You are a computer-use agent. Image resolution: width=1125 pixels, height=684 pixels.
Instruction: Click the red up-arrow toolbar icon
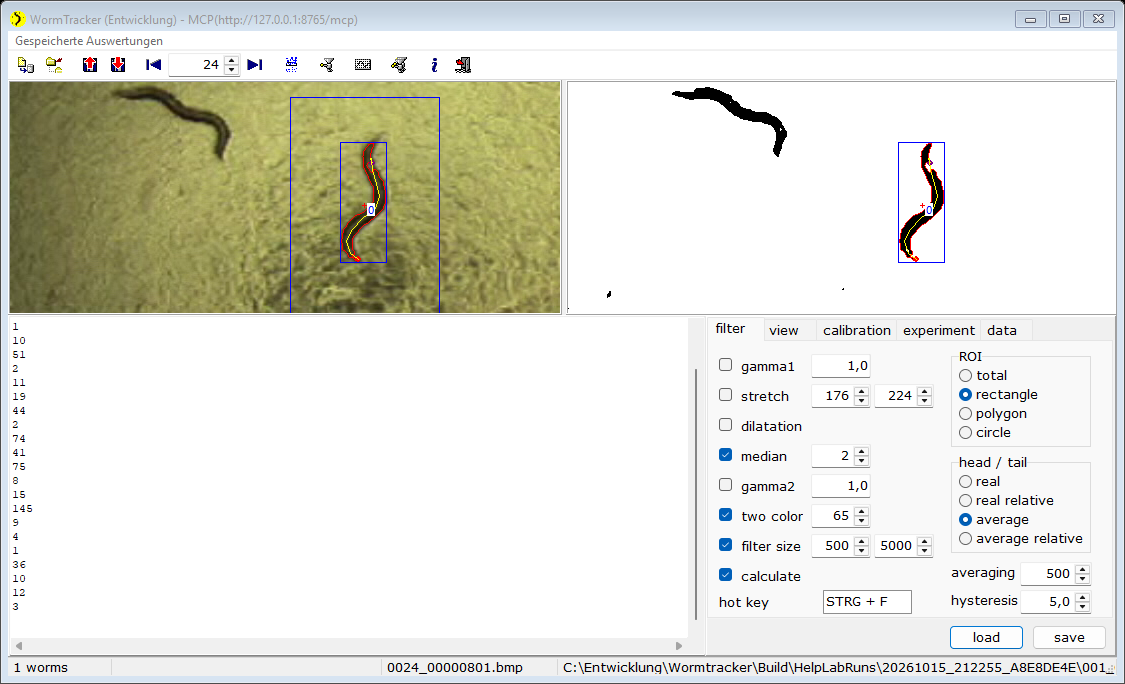[90, 65]
